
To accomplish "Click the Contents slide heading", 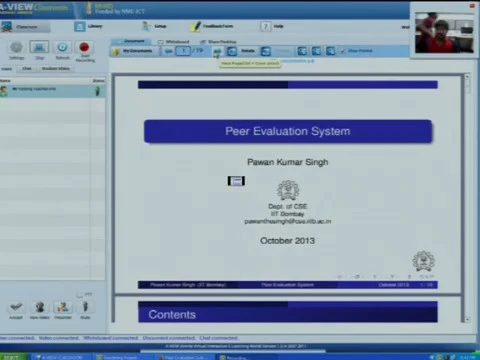I will (172, 315).
